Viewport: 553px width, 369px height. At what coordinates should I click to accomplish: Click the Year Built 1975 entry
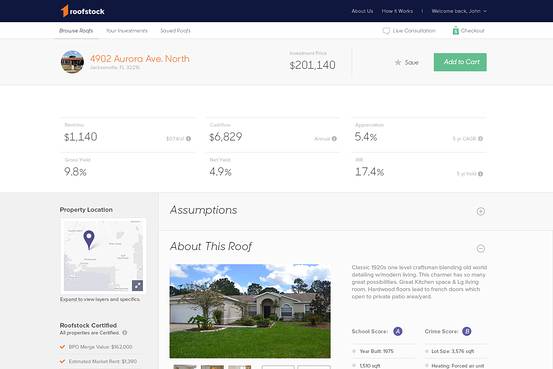[376, 351]
